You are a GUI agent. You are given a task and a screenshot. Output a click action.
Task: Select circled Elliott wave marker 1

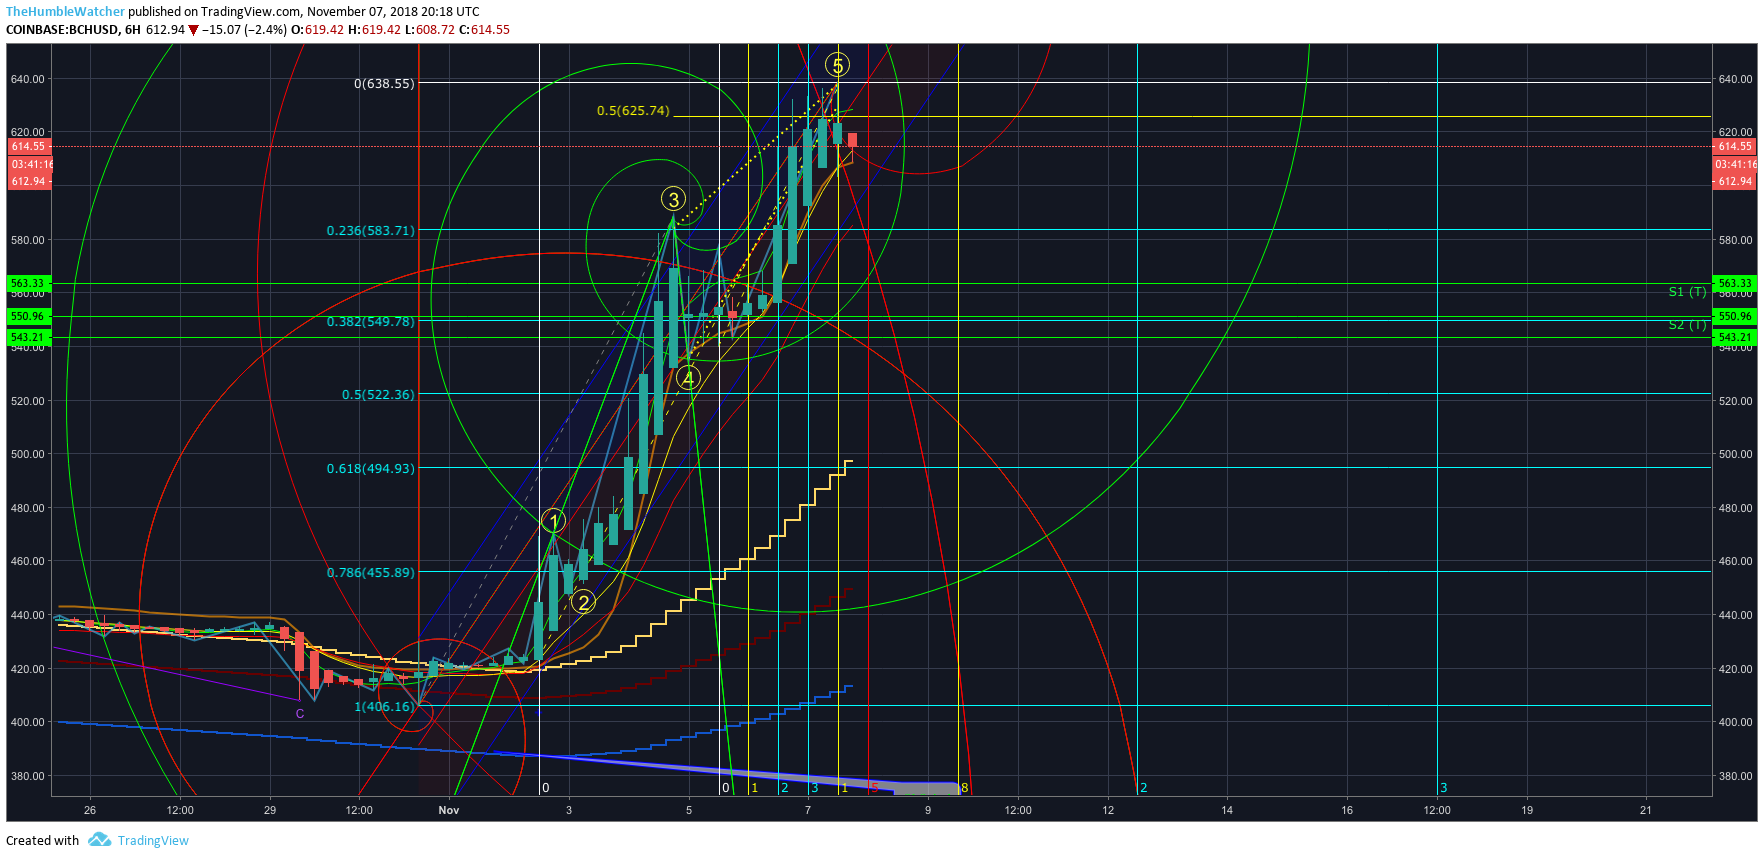[x=553, y=520]
